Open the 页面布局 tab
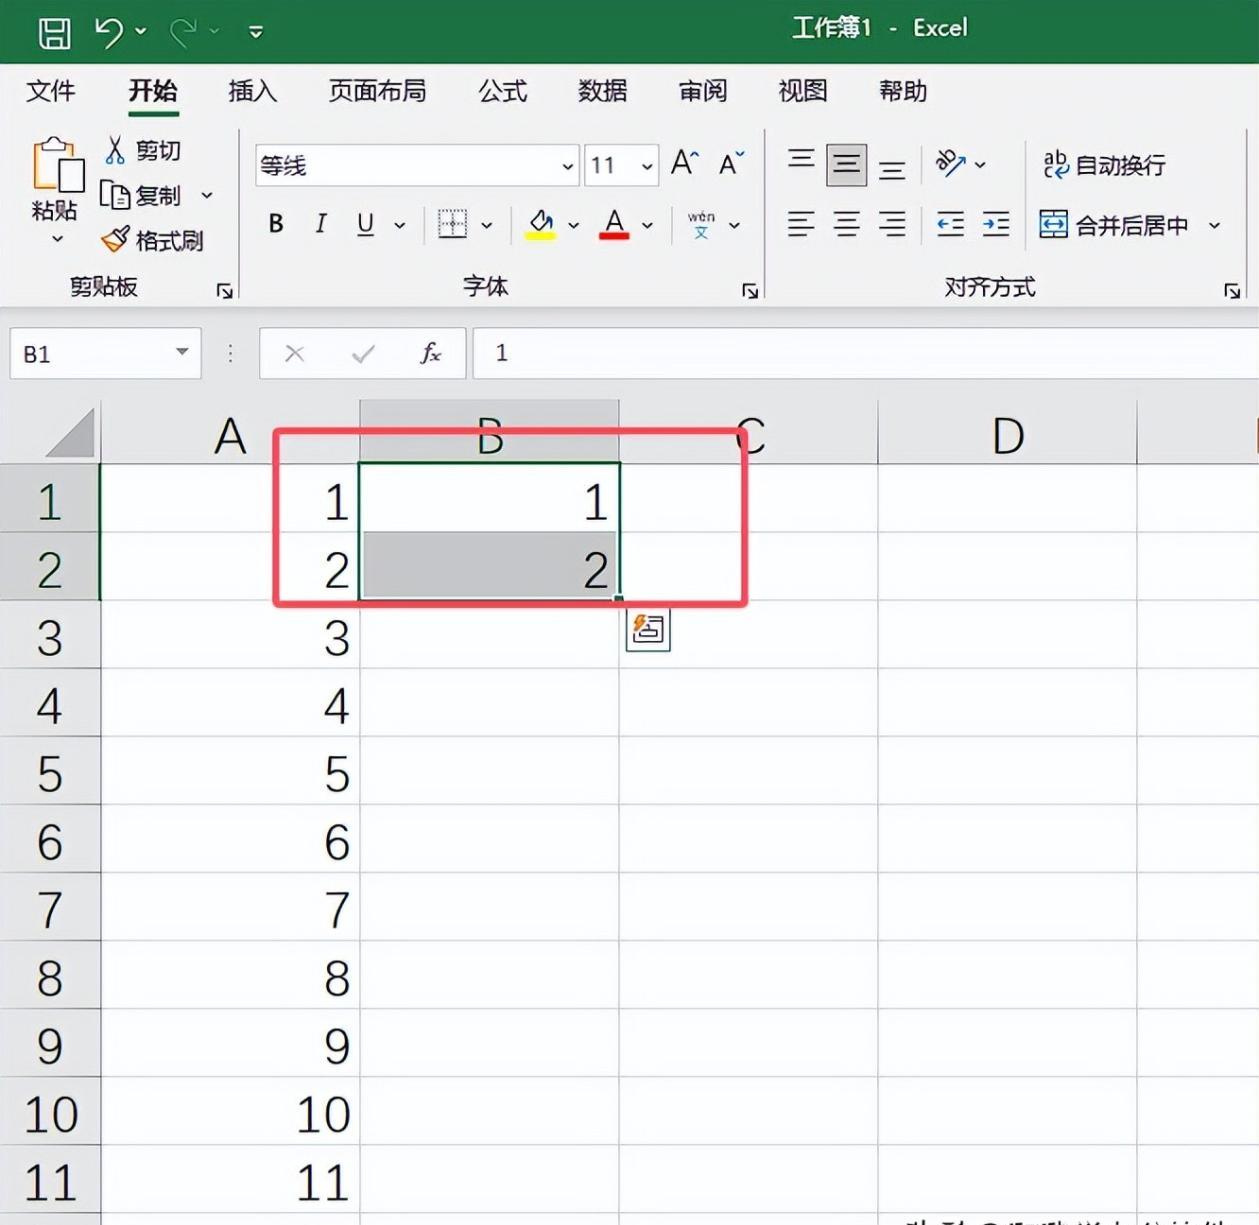The height and width of the screenshot is (1225, 1259). [377, 91]
